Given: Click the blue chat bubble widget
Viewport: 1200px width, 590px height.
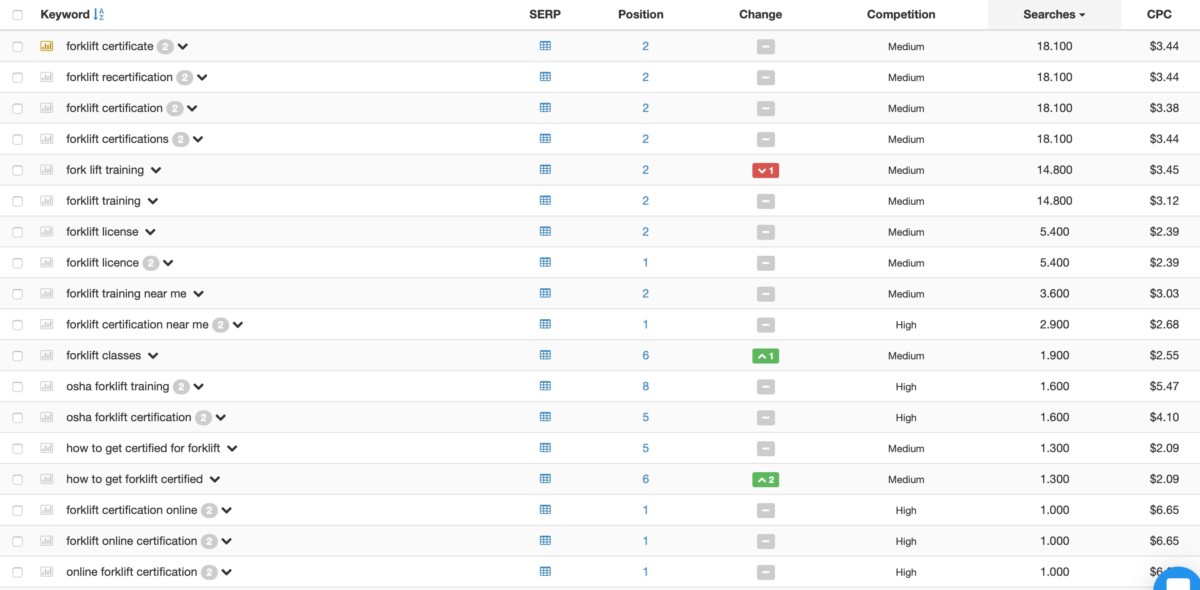Looking at the screenshot, I should tap(1176, 580).
